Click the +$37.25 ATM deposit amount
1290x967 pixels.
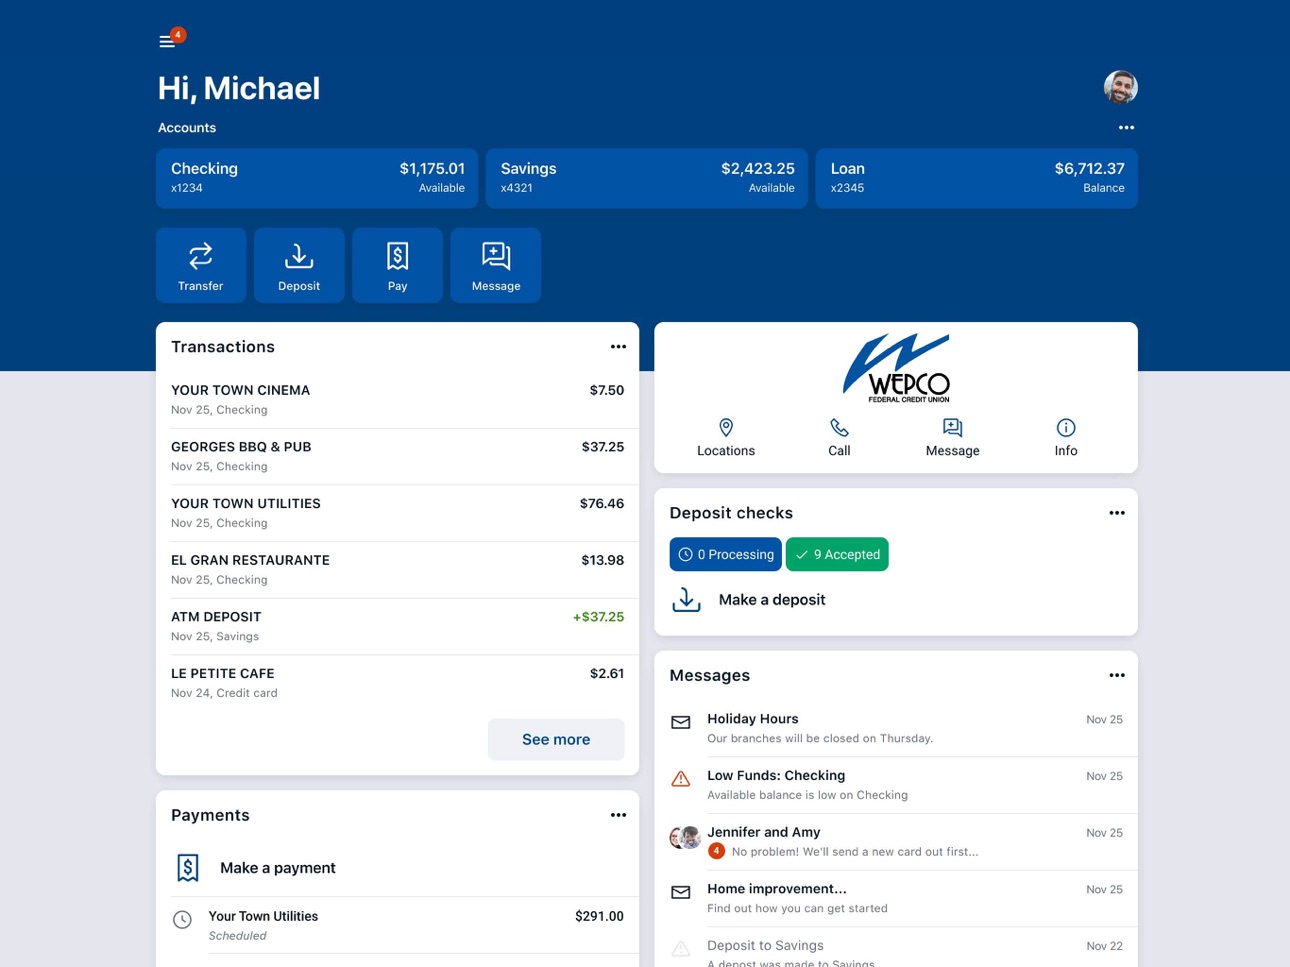click(598, 617)
